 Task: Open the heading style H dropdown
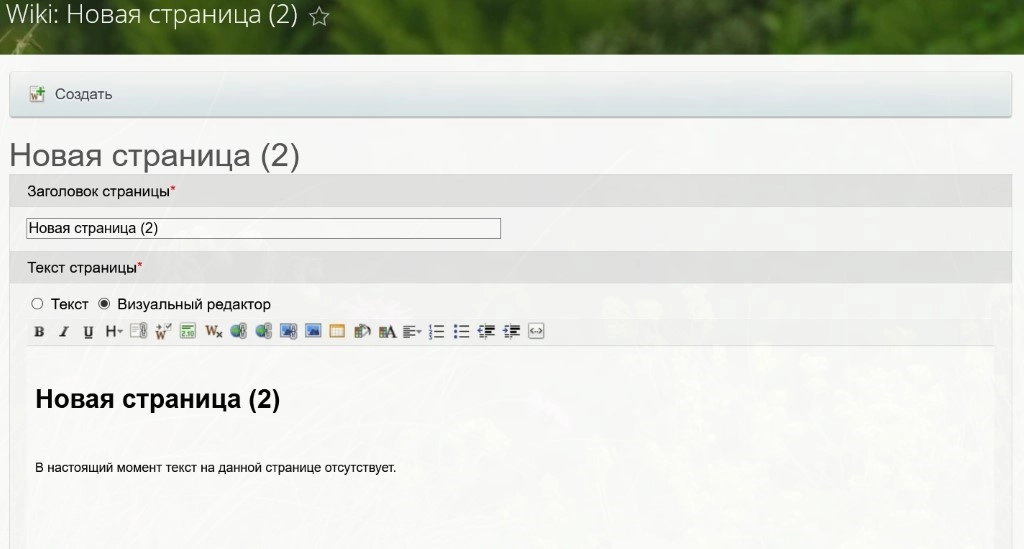113,332
